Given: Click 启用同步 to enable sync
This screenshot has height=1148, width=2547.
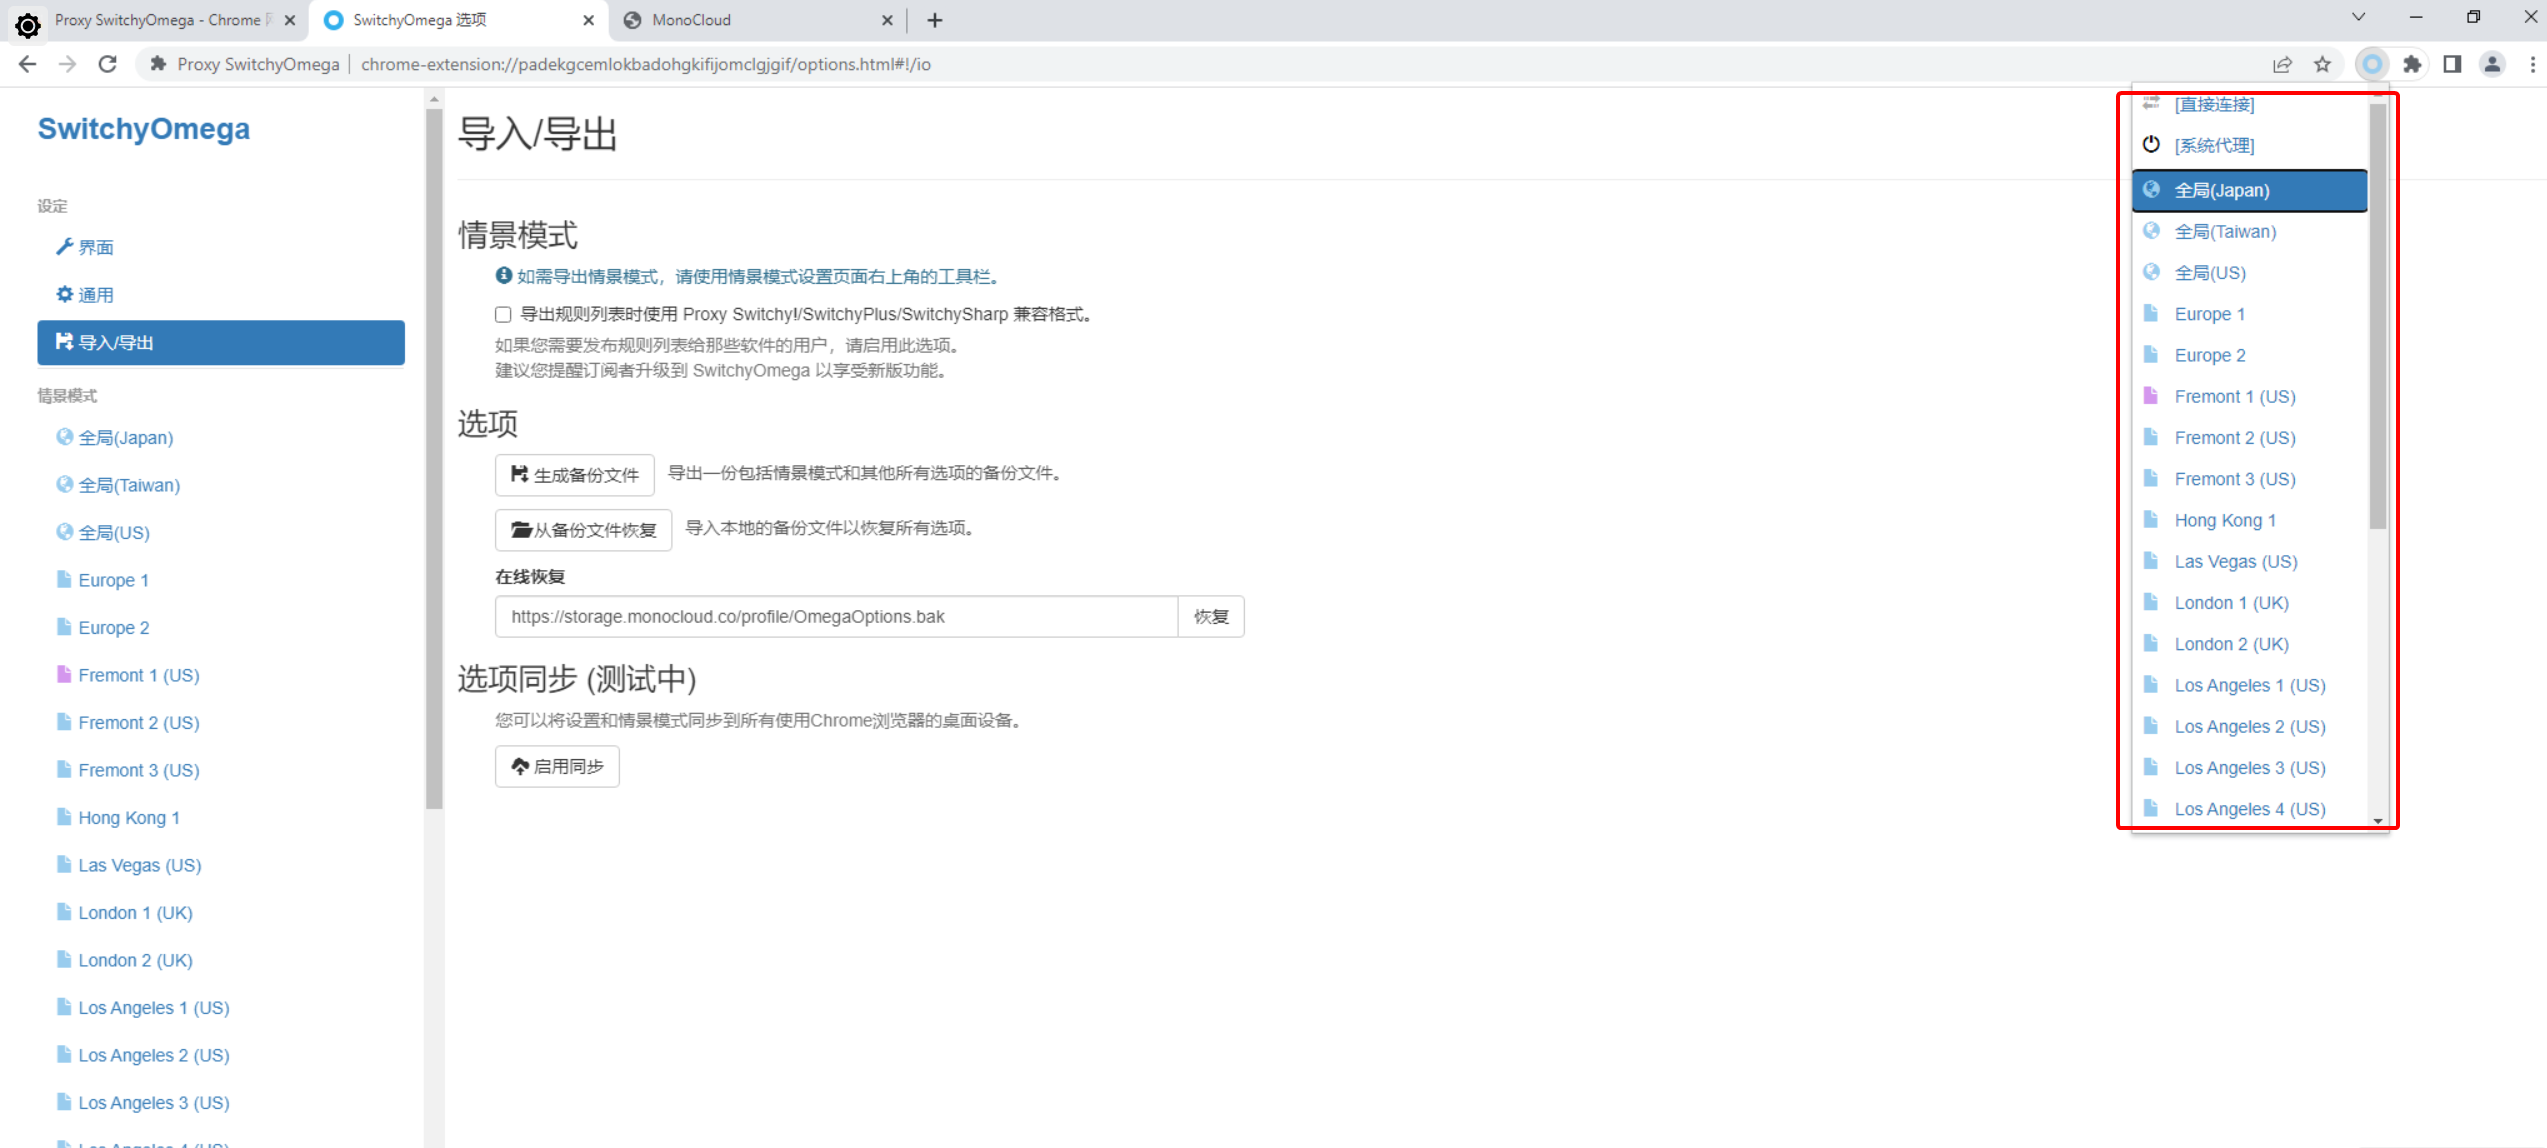Looking at the screenshot, I should tap(557, 766).
